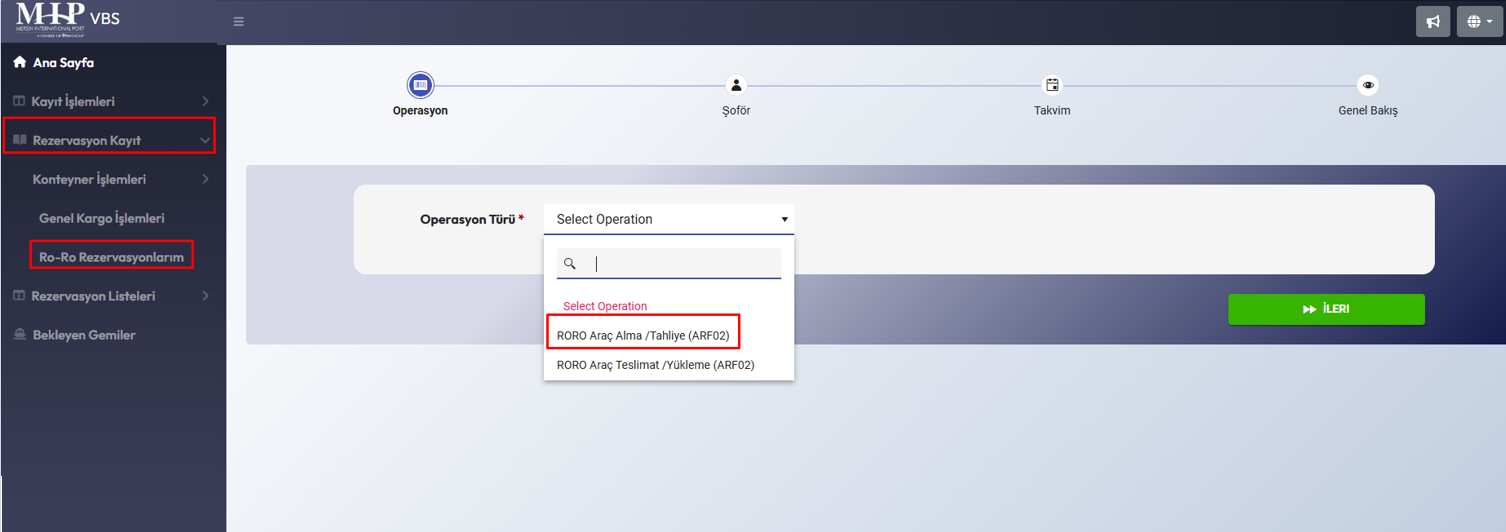The width and height of the screenshot is (1506, 532).
Task: Open the globe language selector
Action: tap(1480, 22)
